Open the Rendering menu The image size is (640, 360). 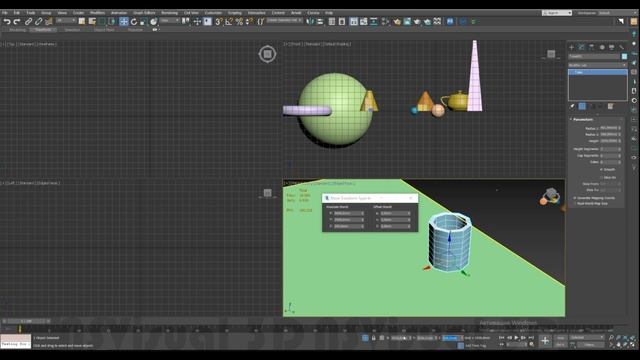pyautogui.click(x=169, y=13)
